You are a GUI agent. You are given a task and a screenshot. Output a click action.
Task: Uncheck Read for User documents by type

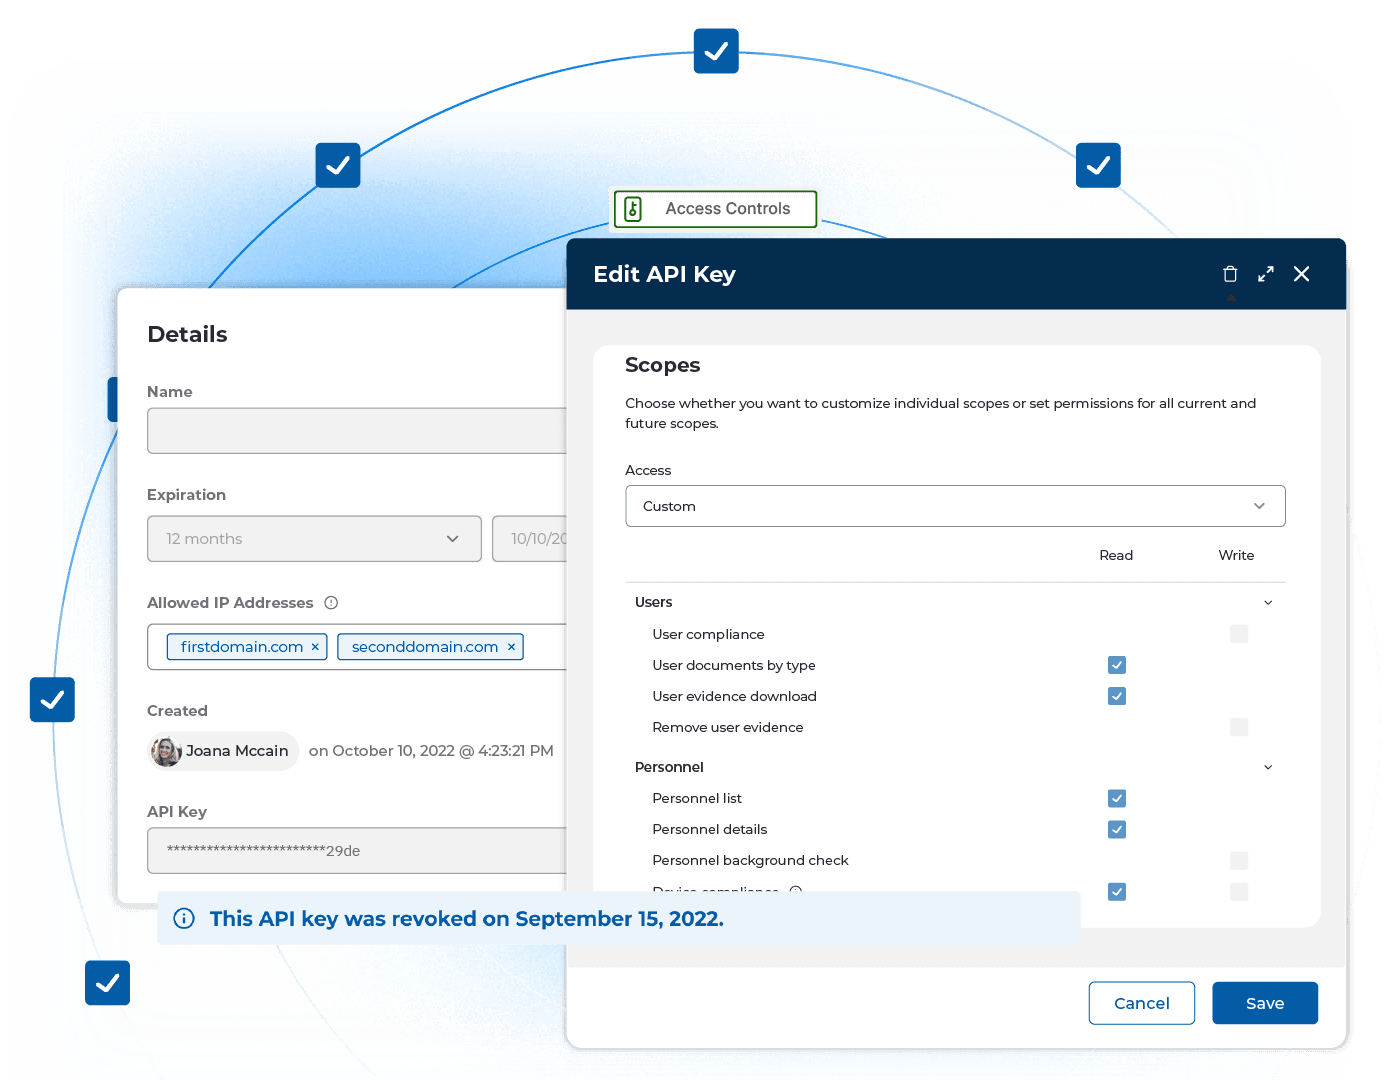coord(1117,665)
